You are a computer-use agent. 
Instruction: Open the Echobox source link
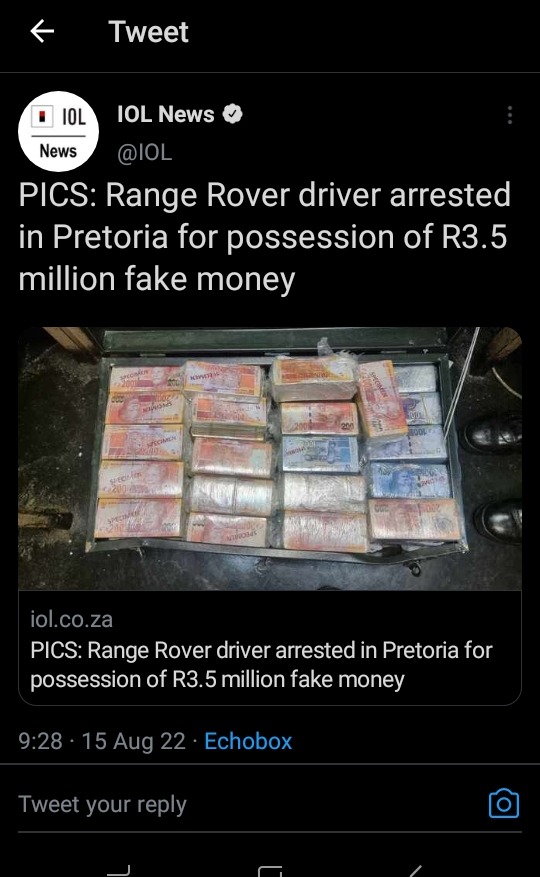point(248,741)
